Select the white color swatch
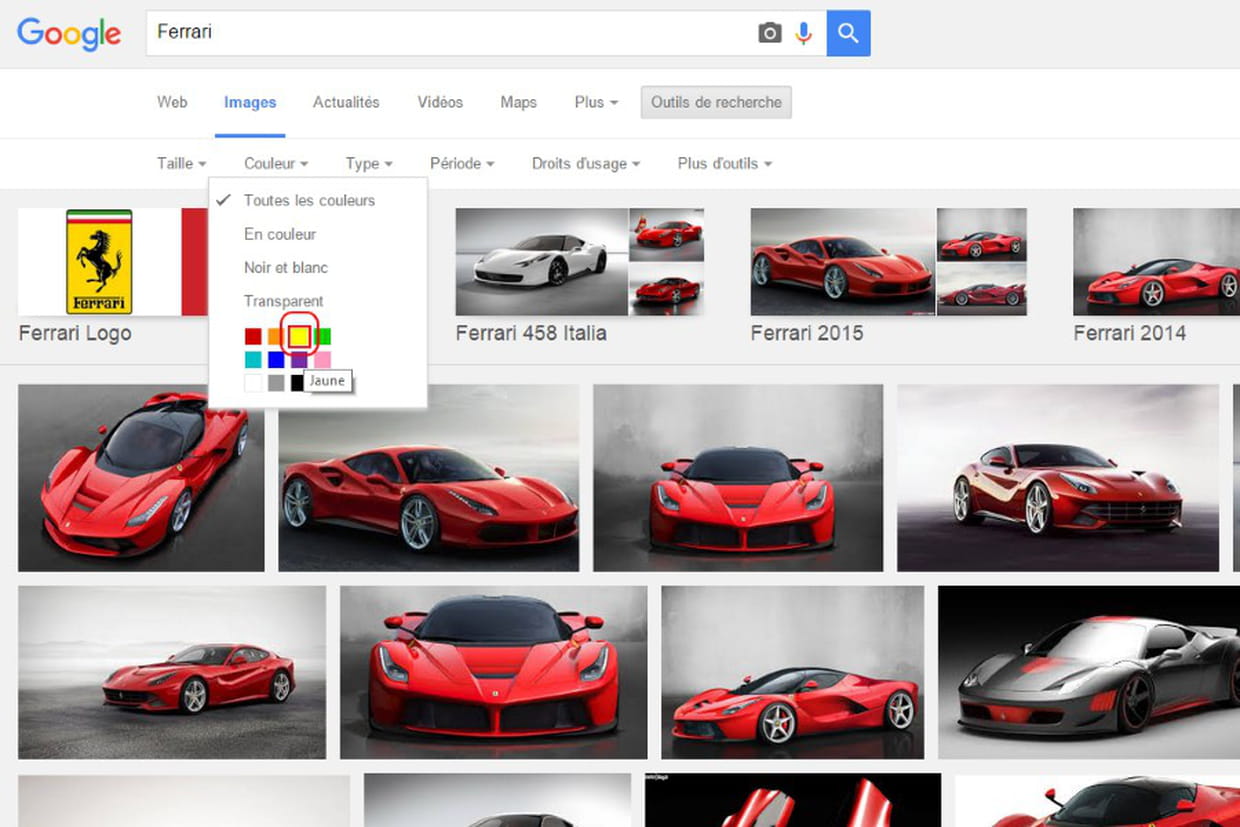Image resolution: width=1240 pixels, height=827 pixels. 253,383
